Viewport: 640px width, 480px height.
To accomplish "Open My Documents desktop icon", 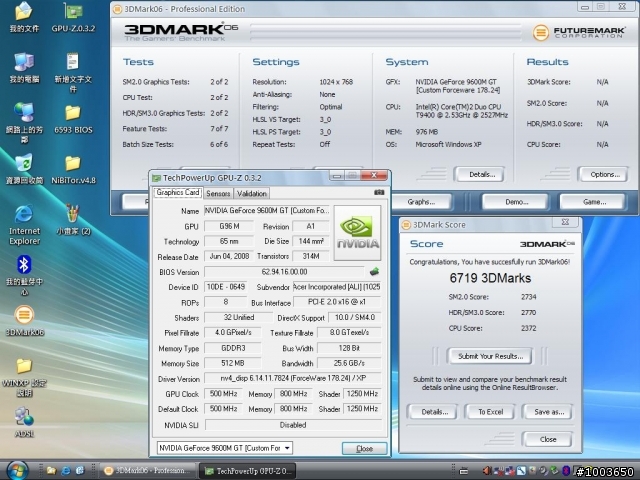I will tap(24, 17).
